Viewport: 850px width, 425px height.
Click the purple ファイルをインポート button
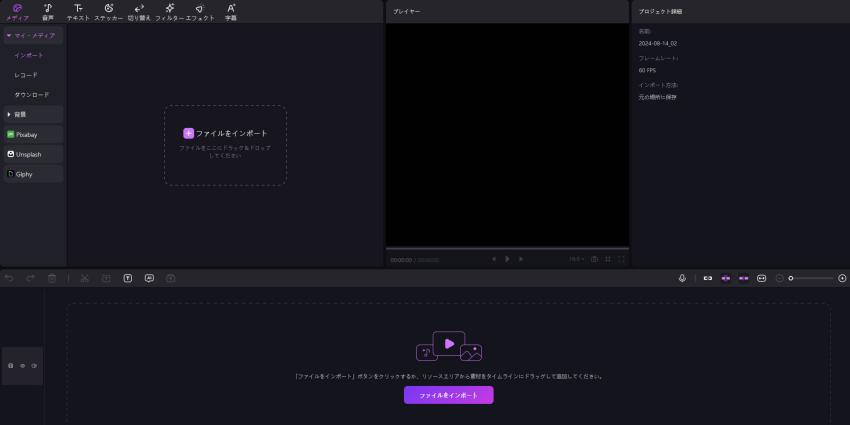pyautogui.click(x=448, y=395)
